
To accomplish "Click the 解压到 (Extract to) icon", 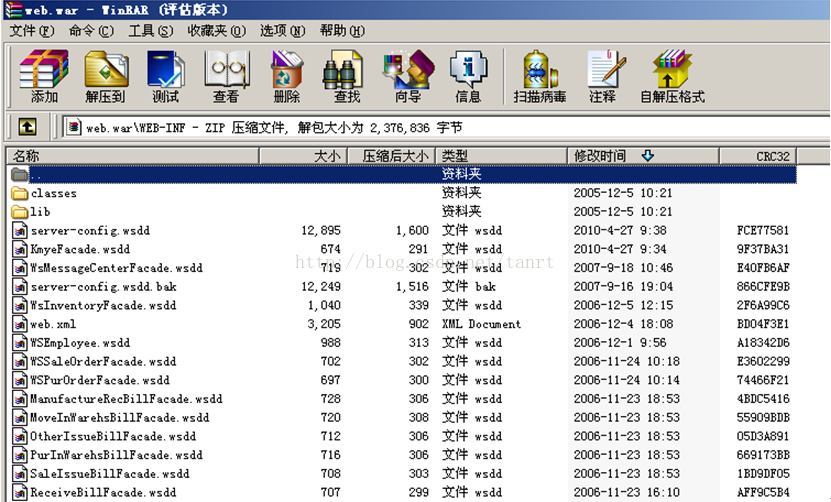I will tap(105, 76).
